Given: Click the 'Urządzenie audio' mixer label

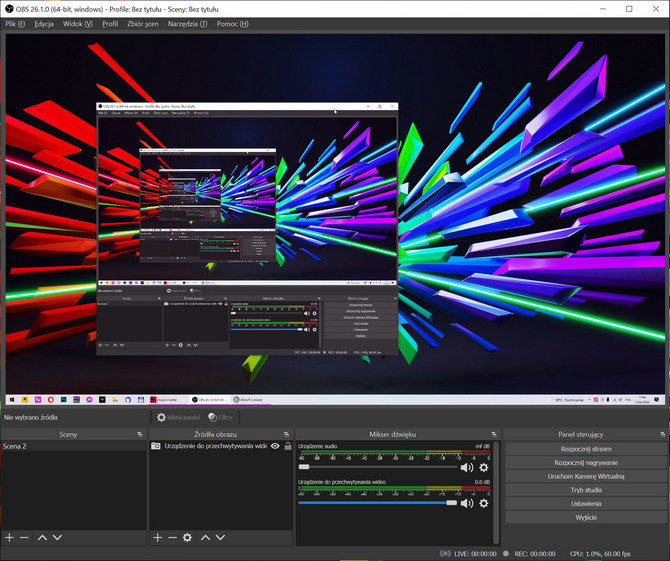Looking at the screenshot, I should (x=317, y=446).
